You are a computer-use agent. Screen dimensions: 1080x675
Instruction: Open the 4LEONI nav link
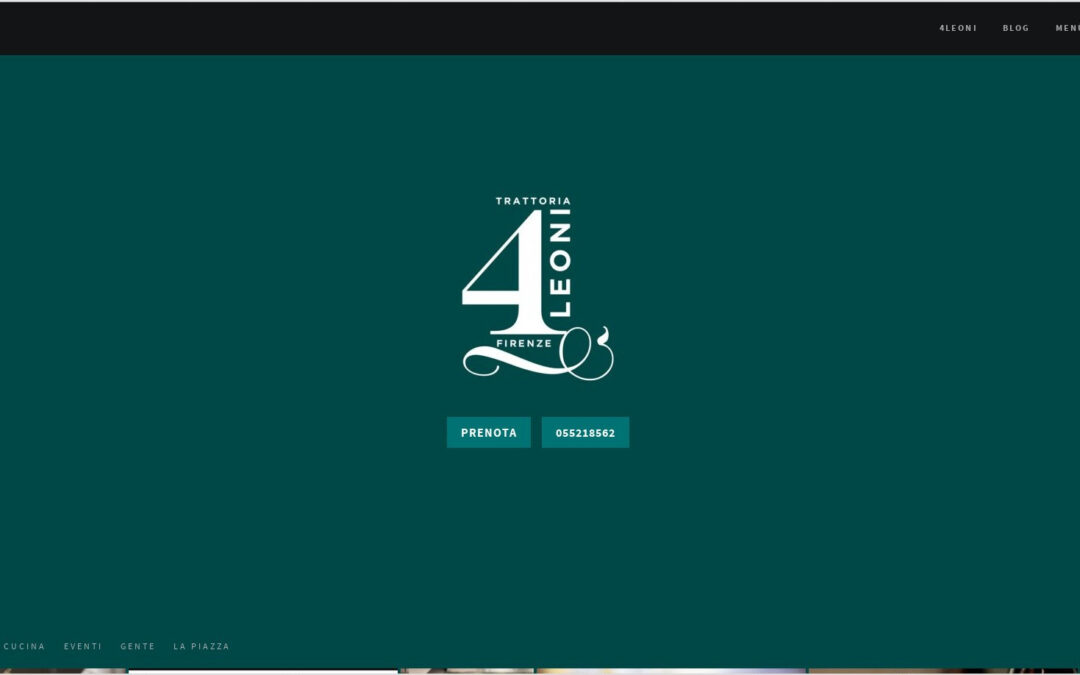957,28
